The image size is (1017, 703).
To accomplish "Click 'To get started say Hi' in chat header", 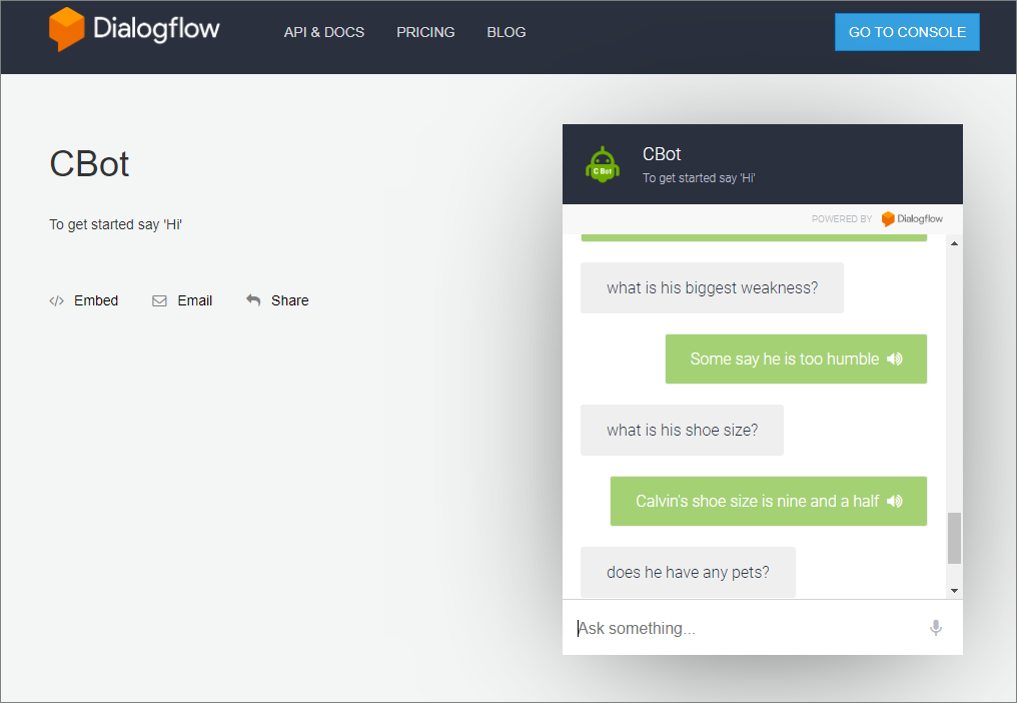I will click(x=699, y=178).
